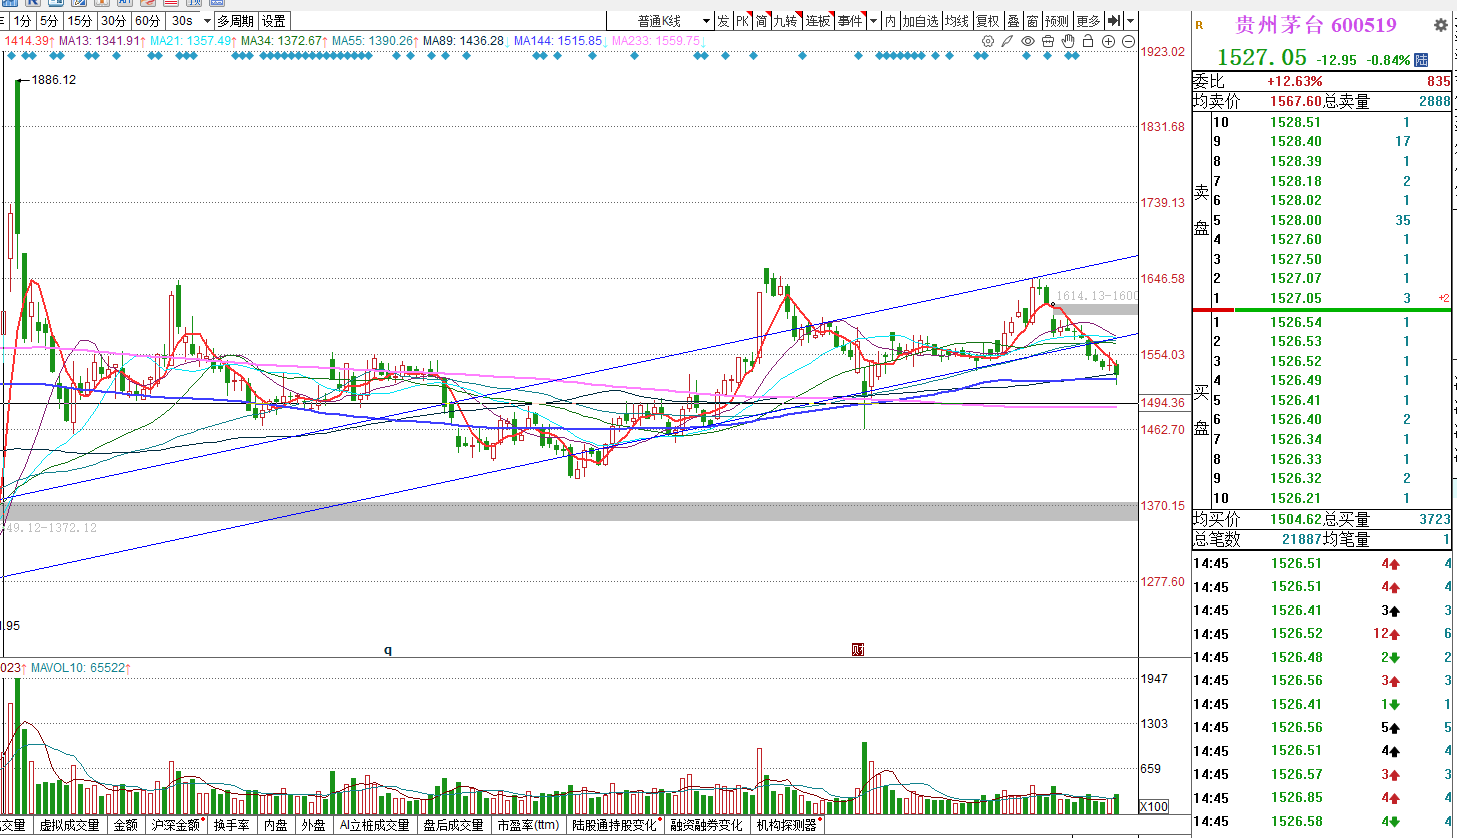Click the MA144: 1515.85 legend value
This screenshot has height=838, width=1457.
point(558,41)
